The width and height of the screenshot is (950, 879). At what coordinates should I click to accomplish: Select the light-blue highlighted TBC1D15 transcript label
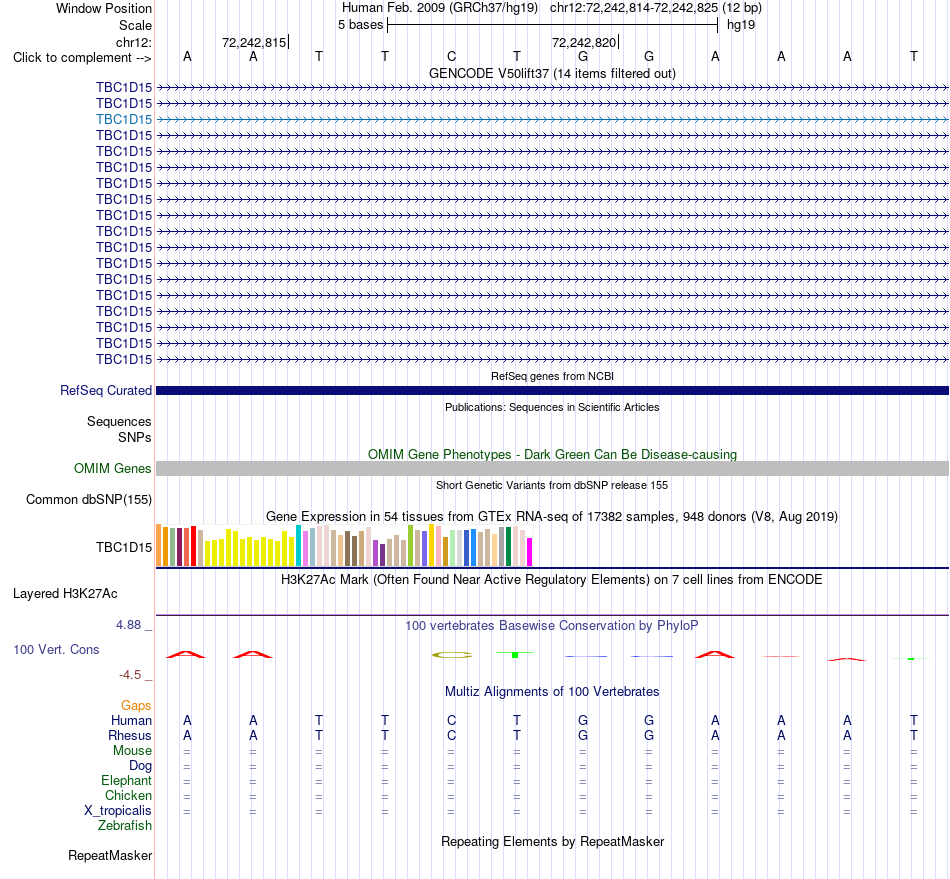(124, 119)
